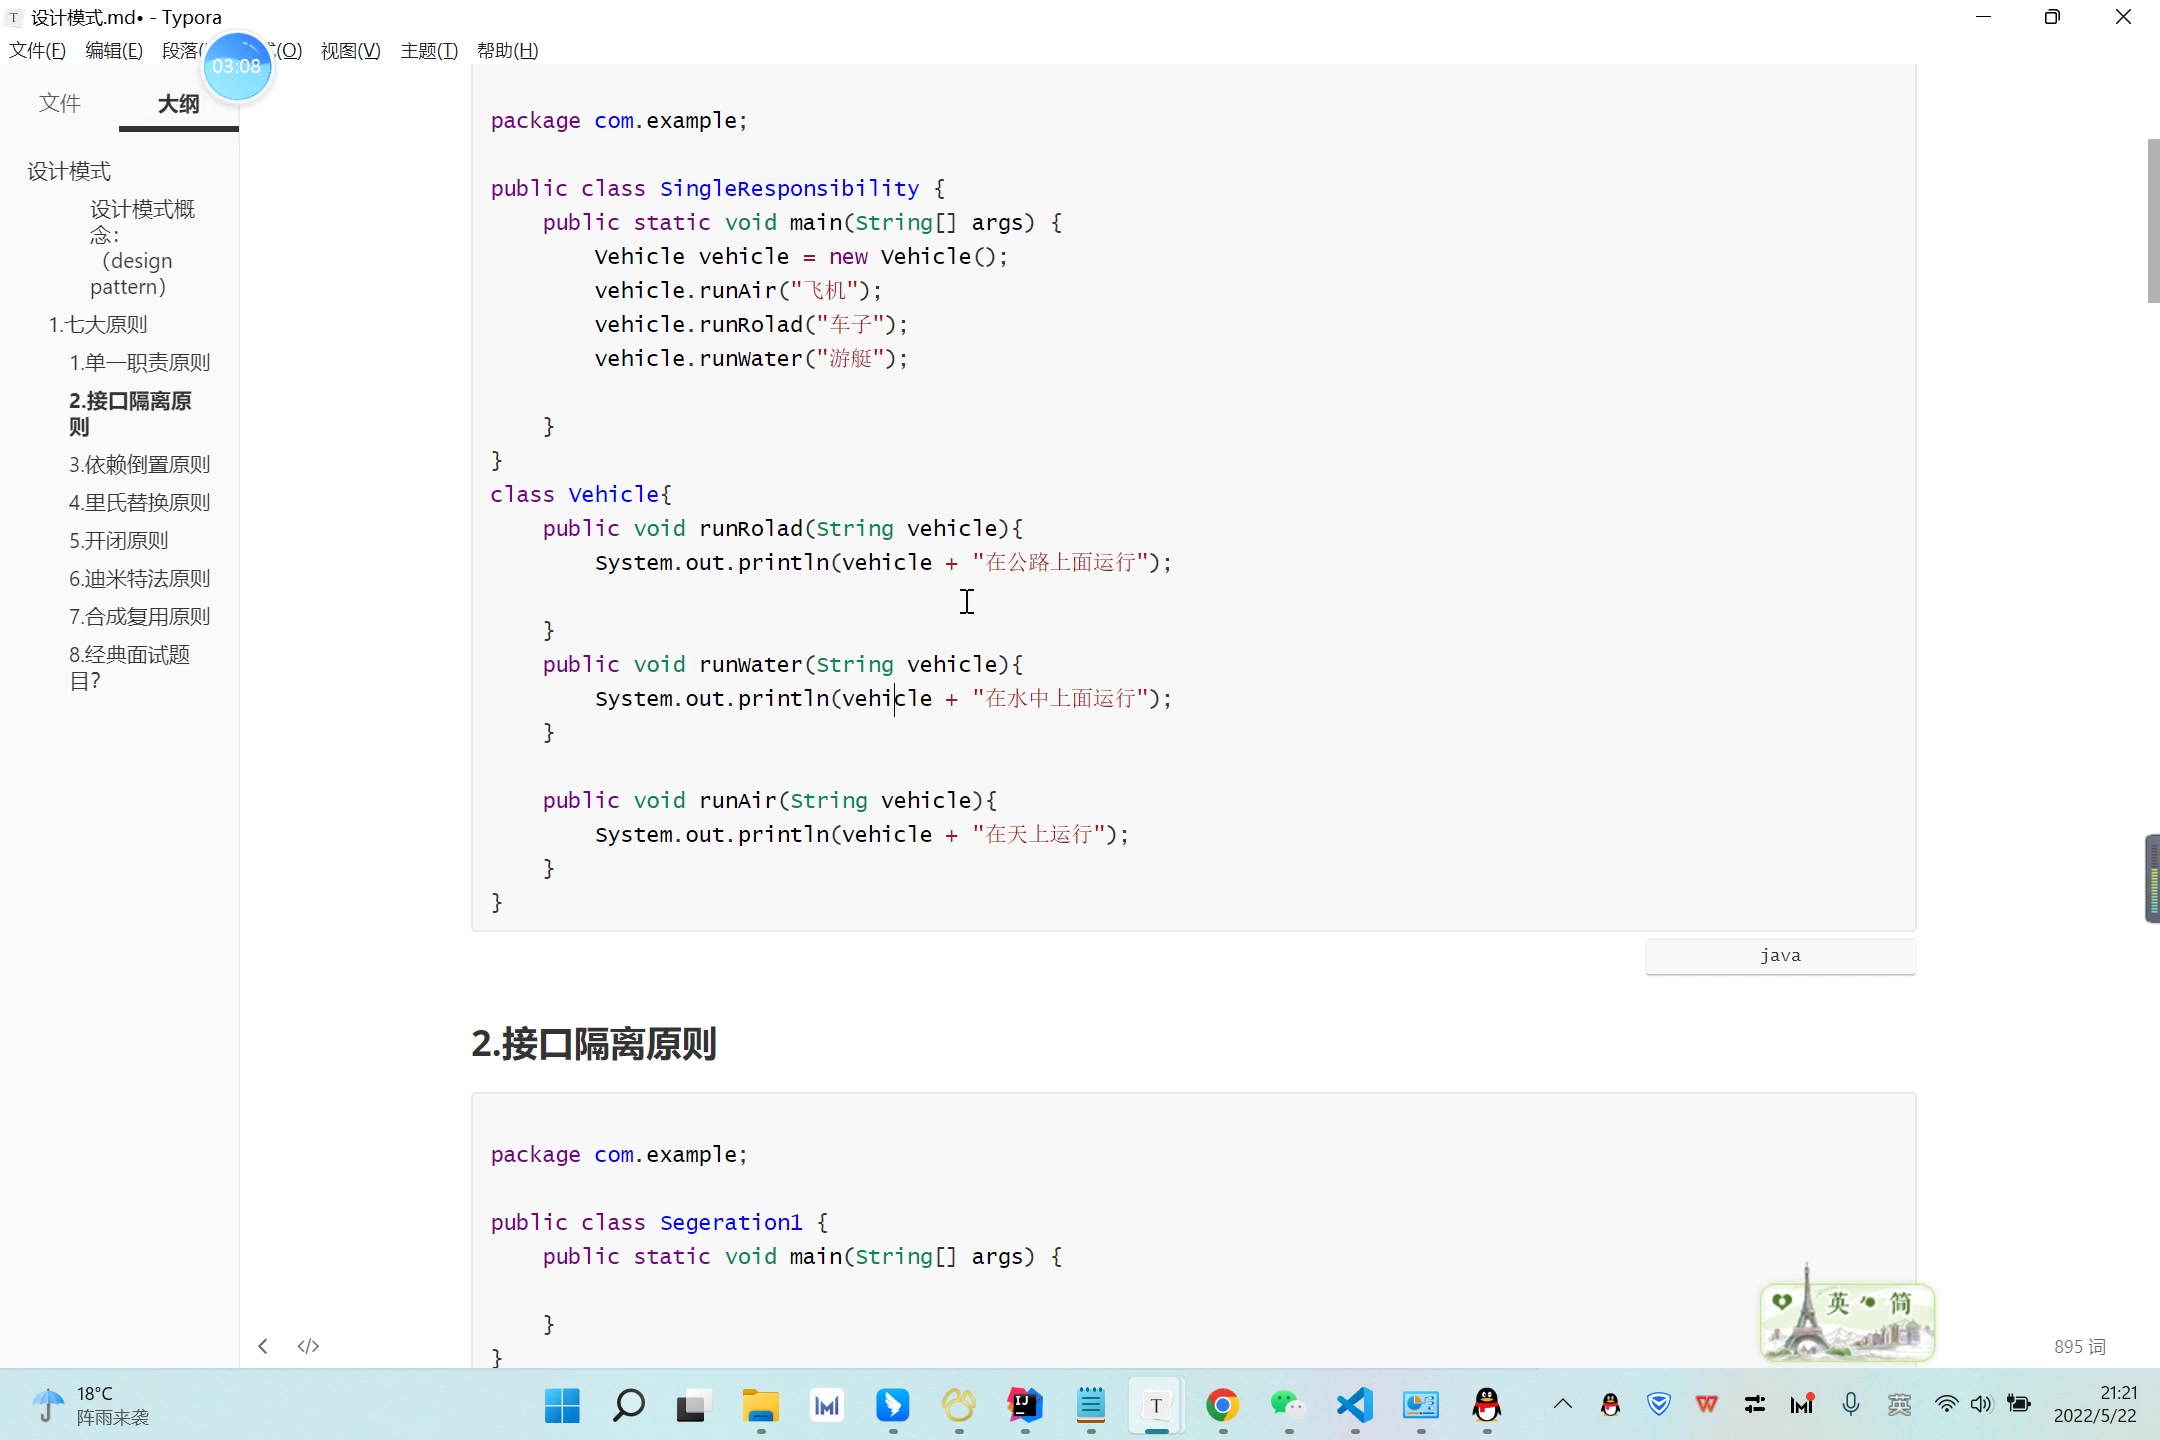Click the java code language field

pos(1779,956)
